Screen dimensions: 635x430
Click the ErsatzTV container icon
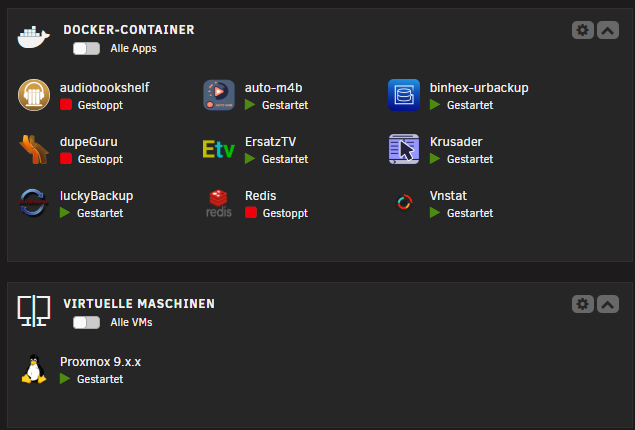click(x=219, y=149)
